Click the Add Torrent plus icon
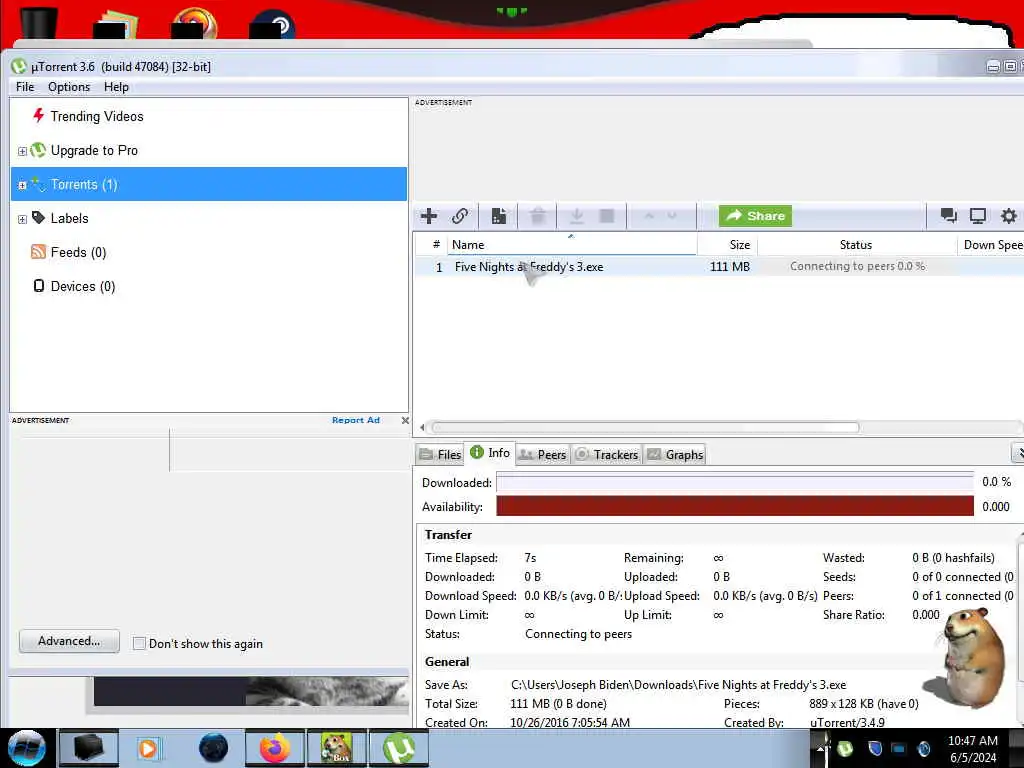Screen dimensions: 1024x768 [x=429, y=216]
